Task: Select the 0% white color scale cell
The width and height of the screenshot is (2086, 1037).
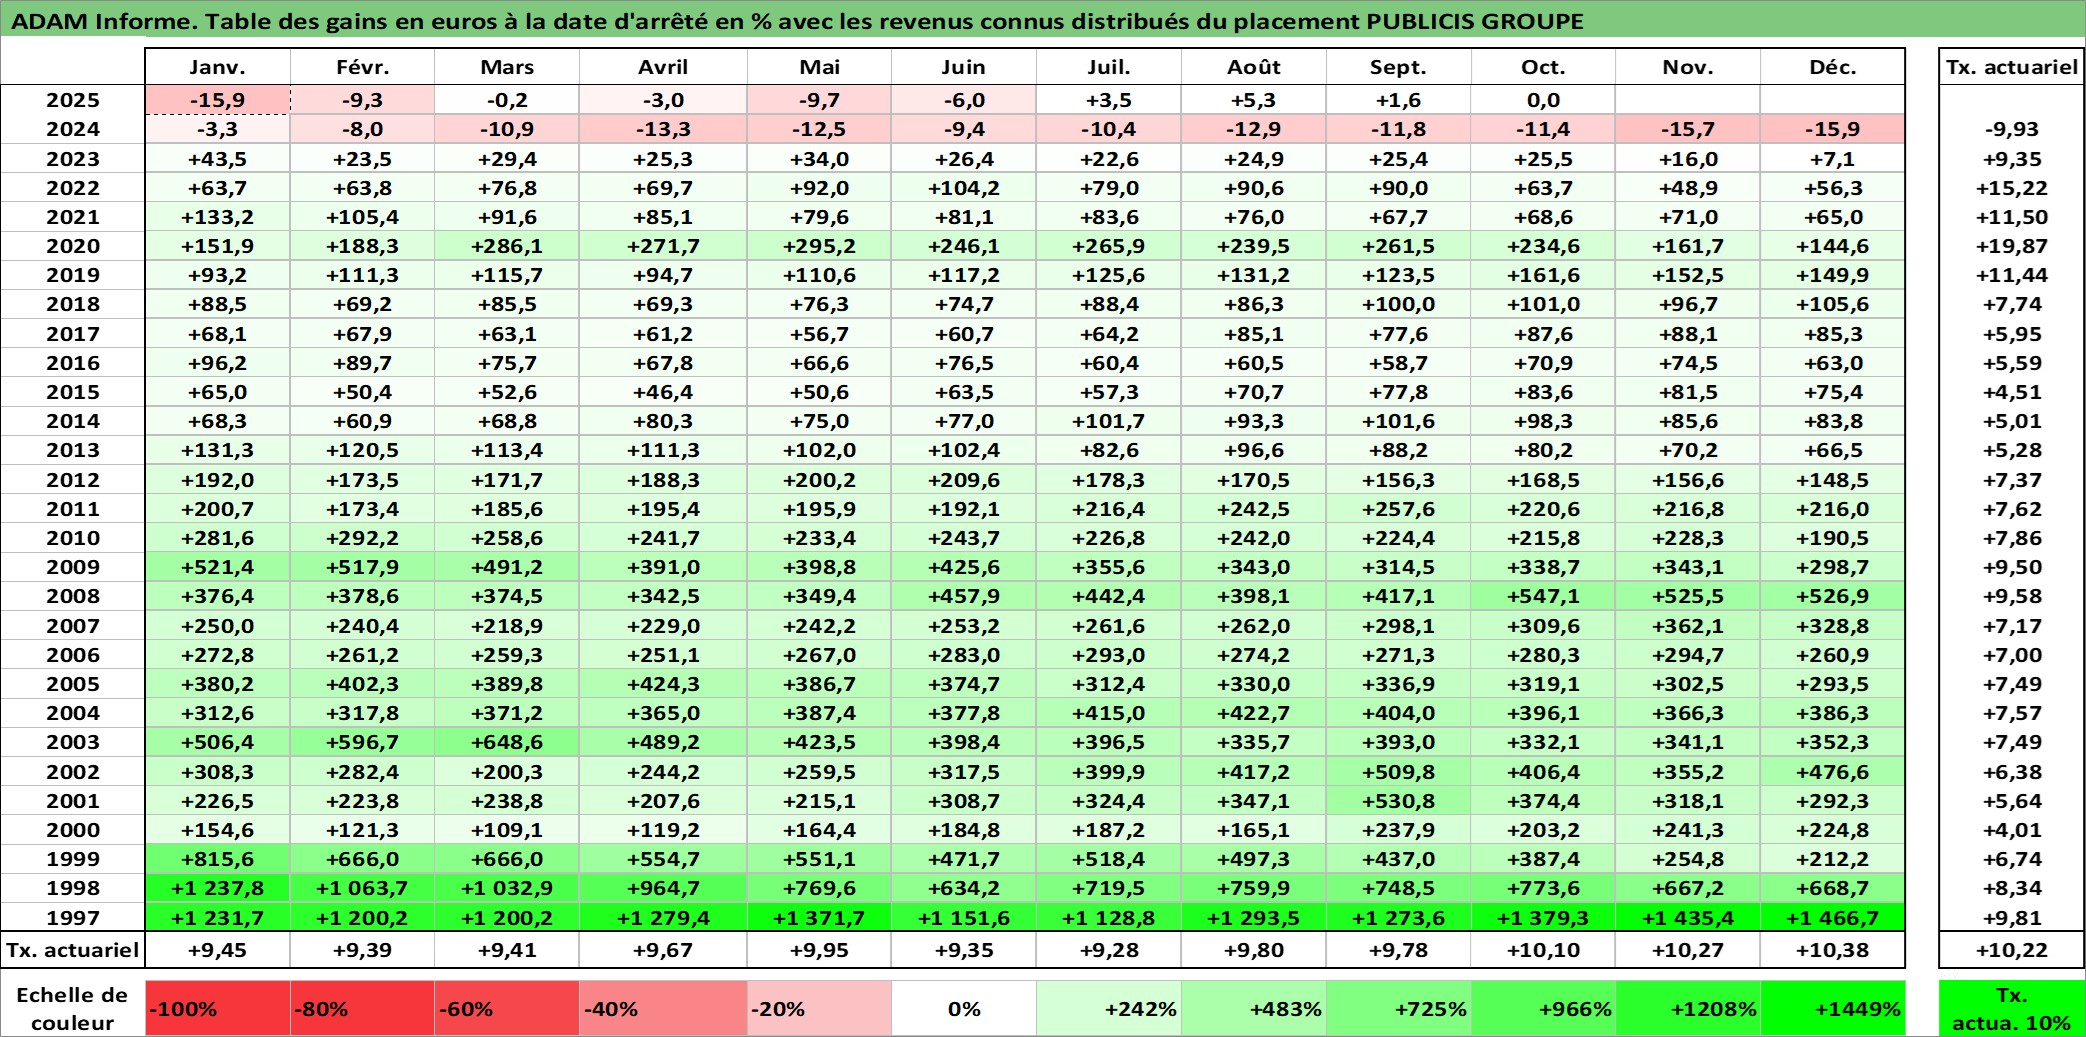Action: click(x=964, y=1008)
